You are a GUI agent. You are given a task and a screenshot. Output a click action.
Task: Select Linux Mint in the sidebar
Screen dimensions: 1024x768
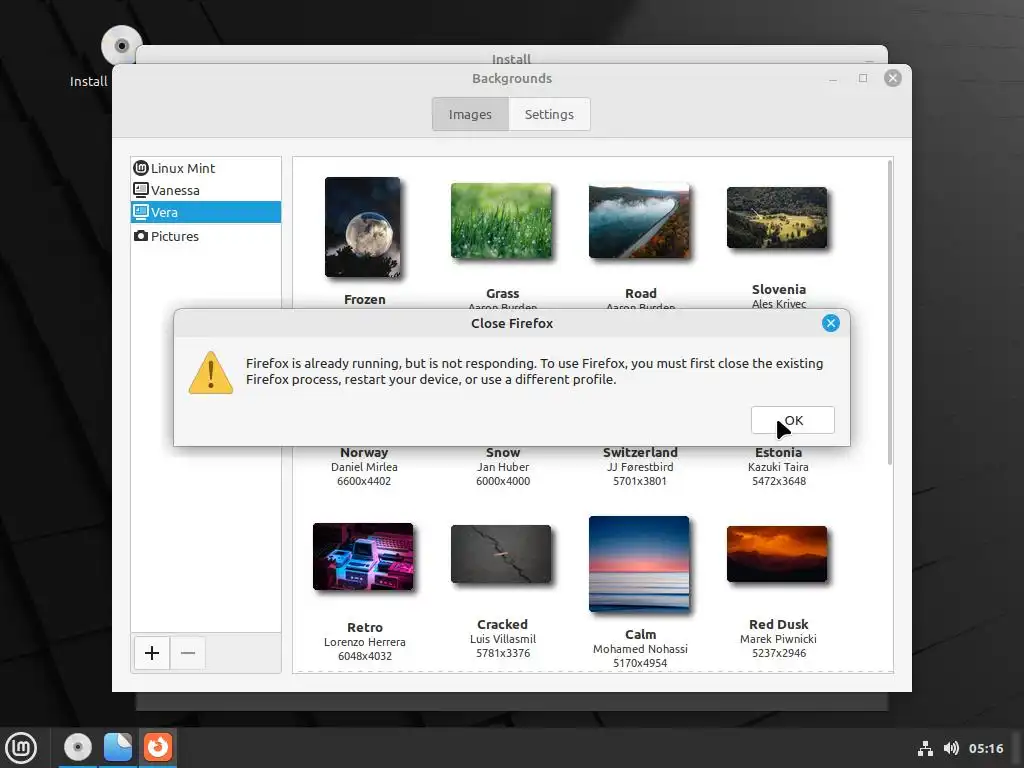pyautogui.click(x=206, y=168)
